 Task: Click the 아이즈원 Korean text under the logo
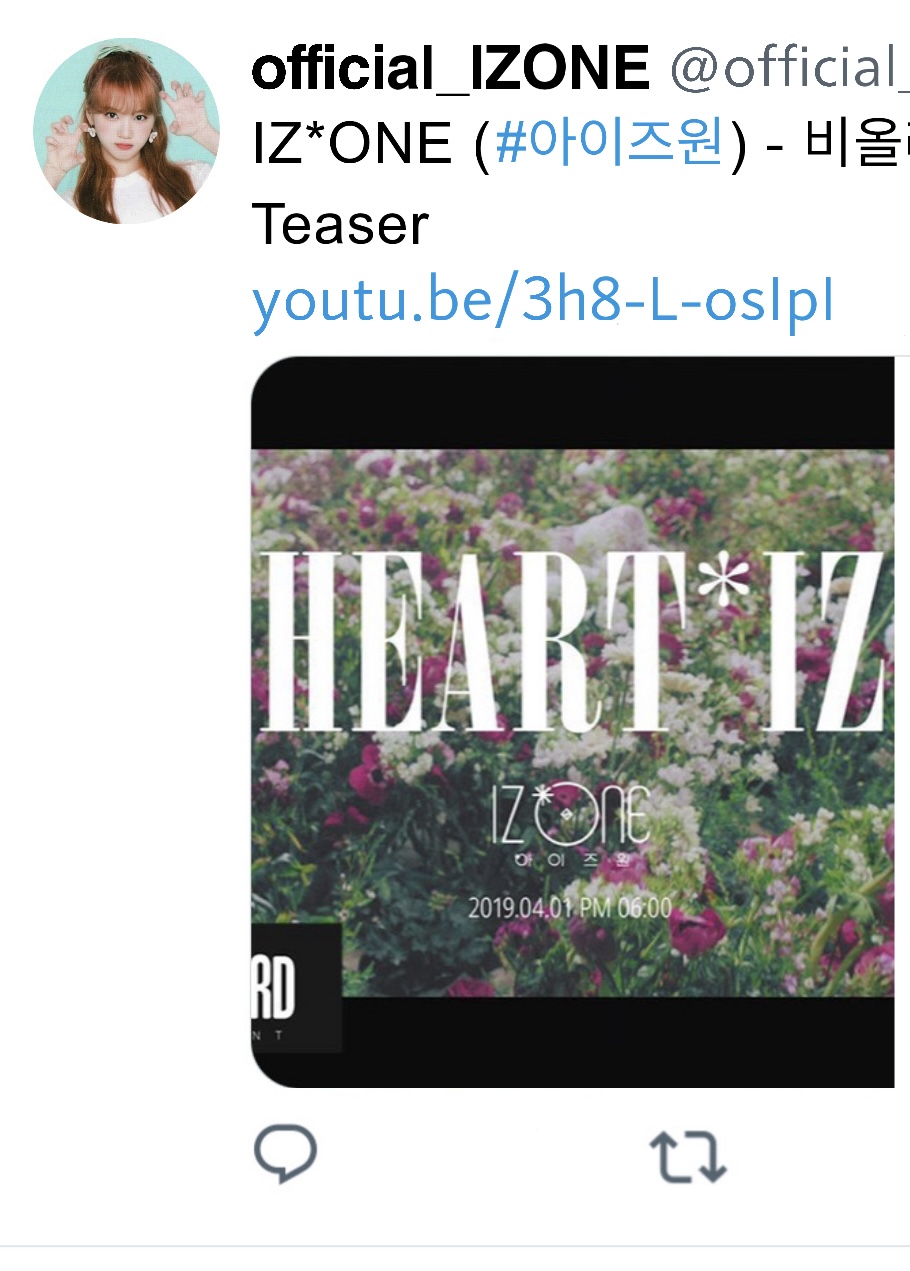[571, 860]
